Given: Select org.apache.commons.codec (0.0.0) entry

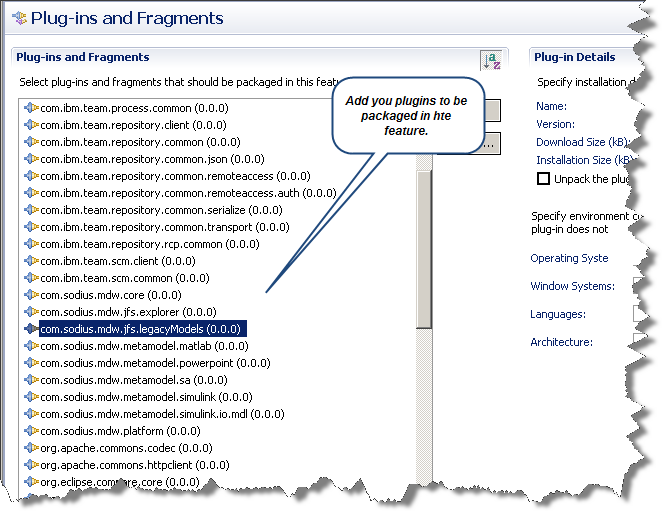Looking at the screenshot, I should (126, 448).
